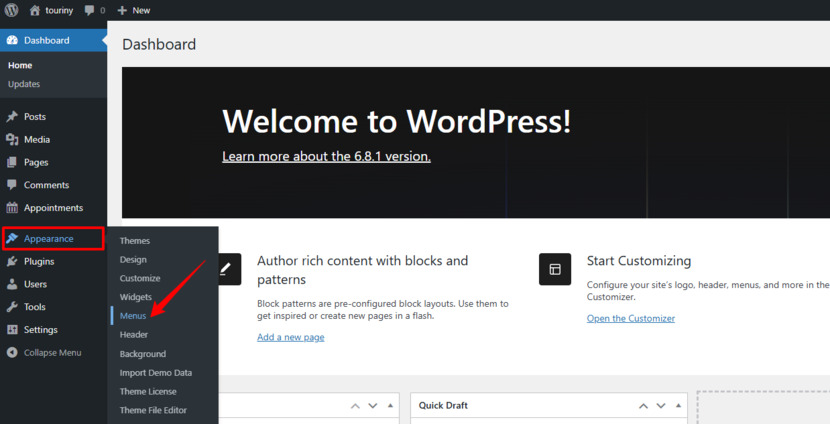830x424 pixels.
Task: Select Background in Appearance flyout
Action: click(142, 354)
